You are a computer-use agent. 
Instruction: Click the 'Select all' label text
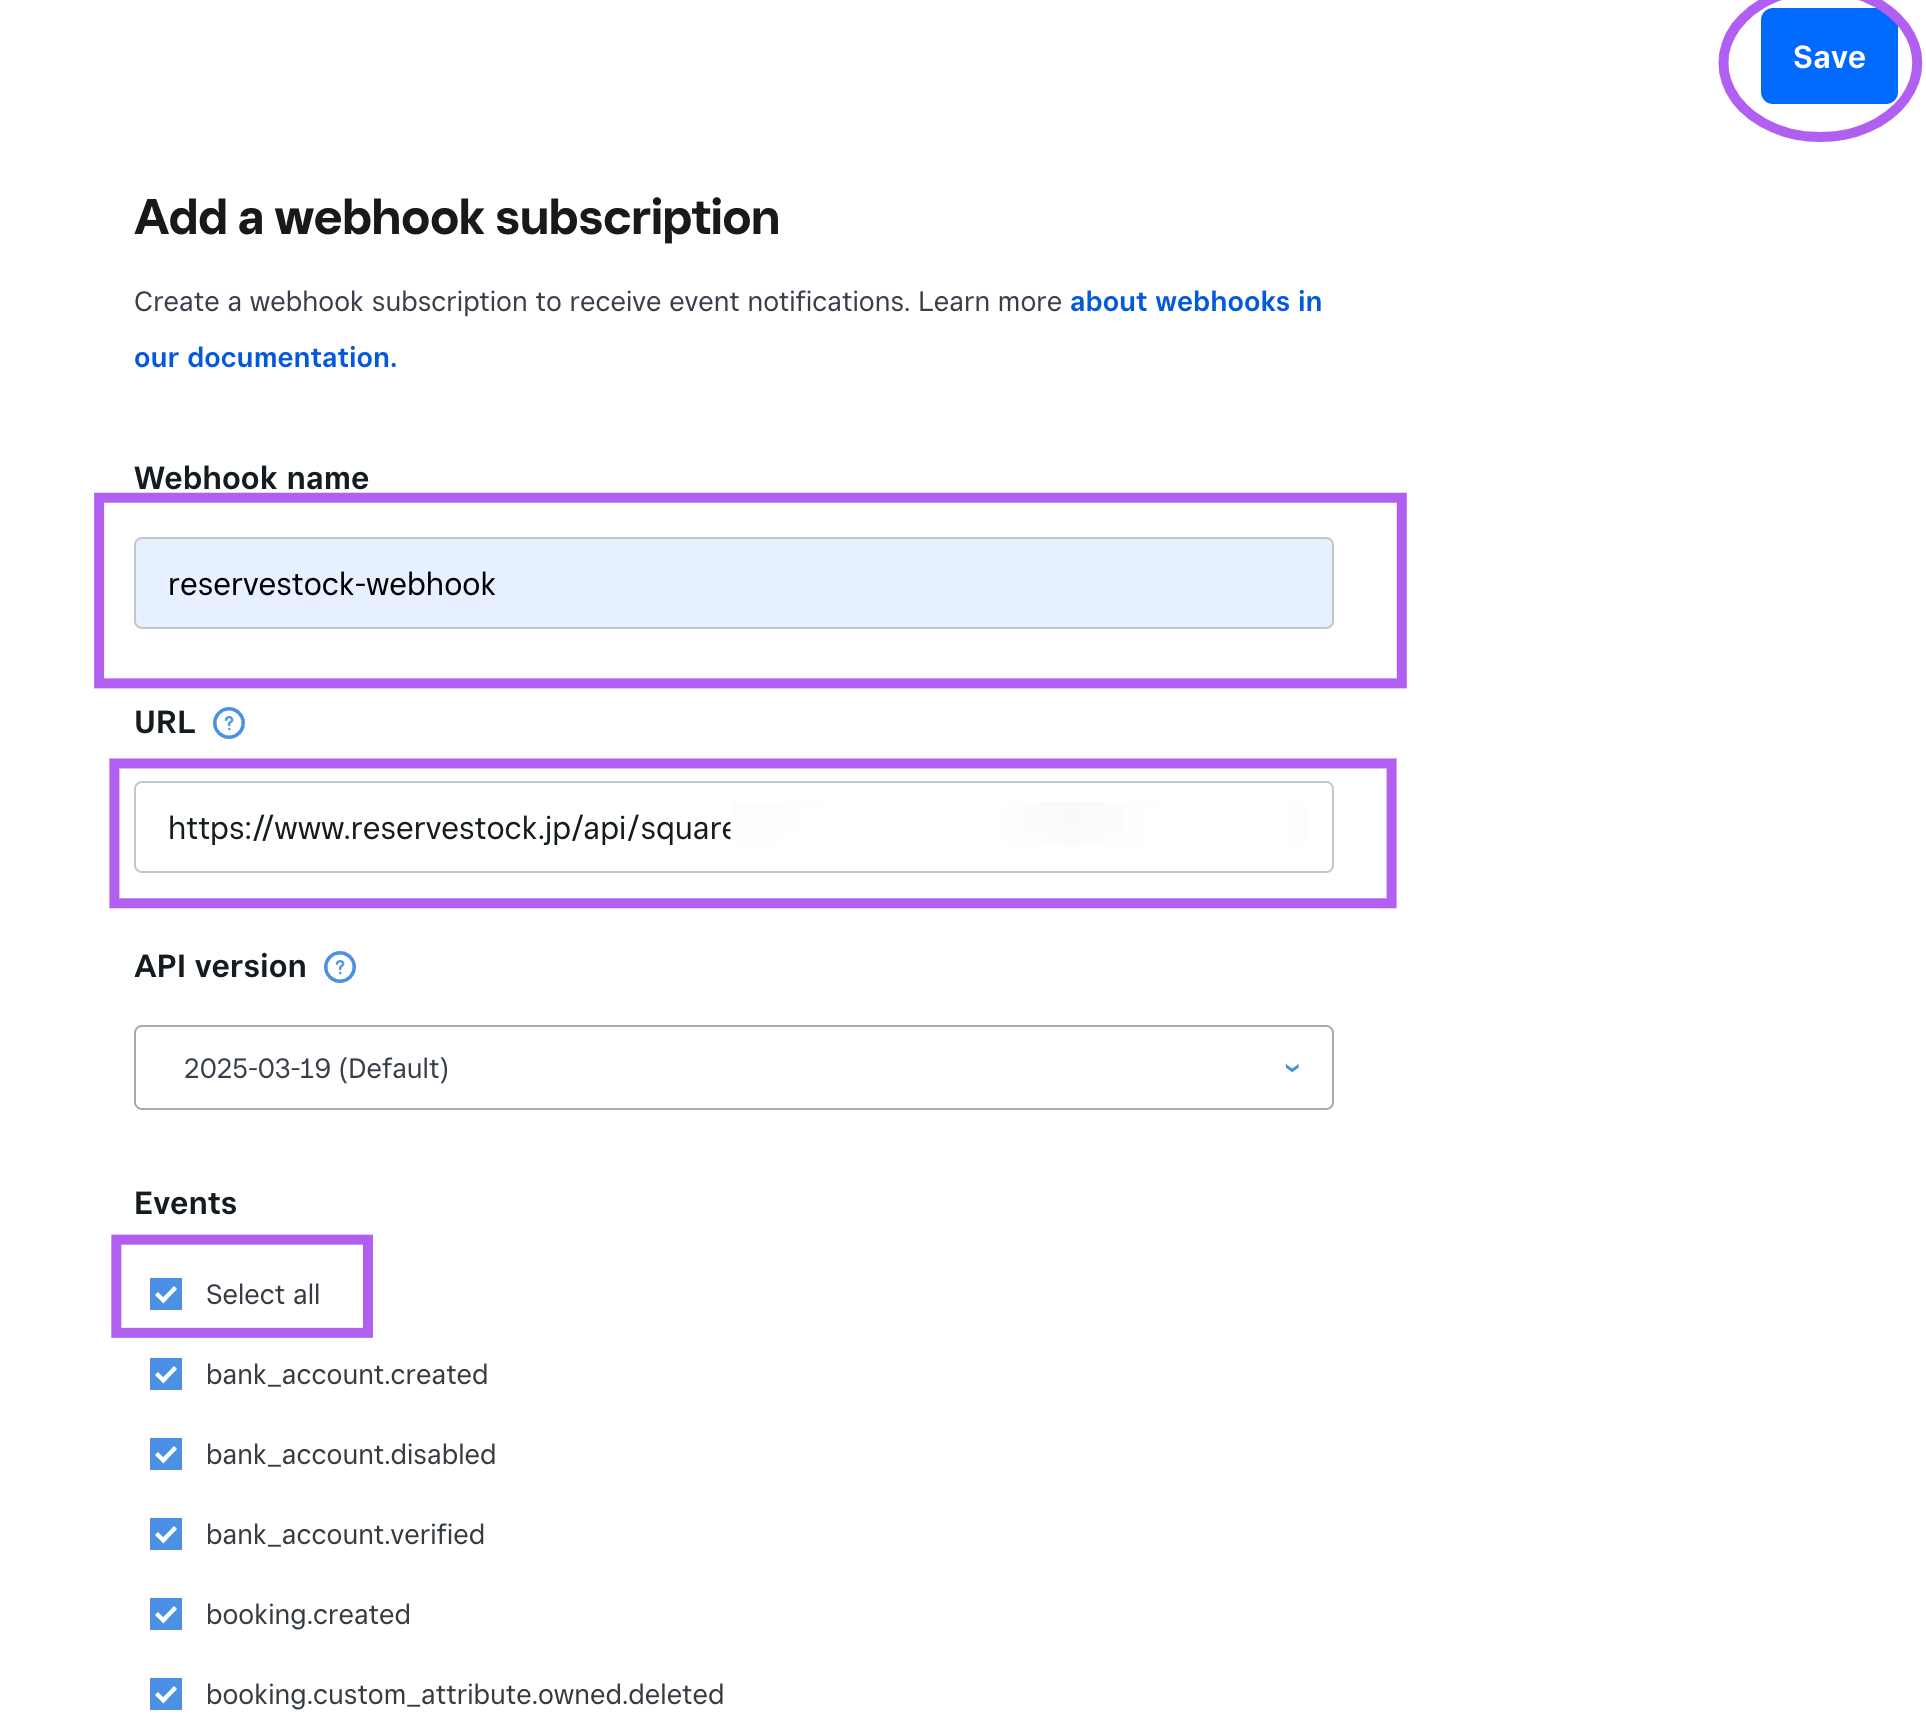point(263,1294)
